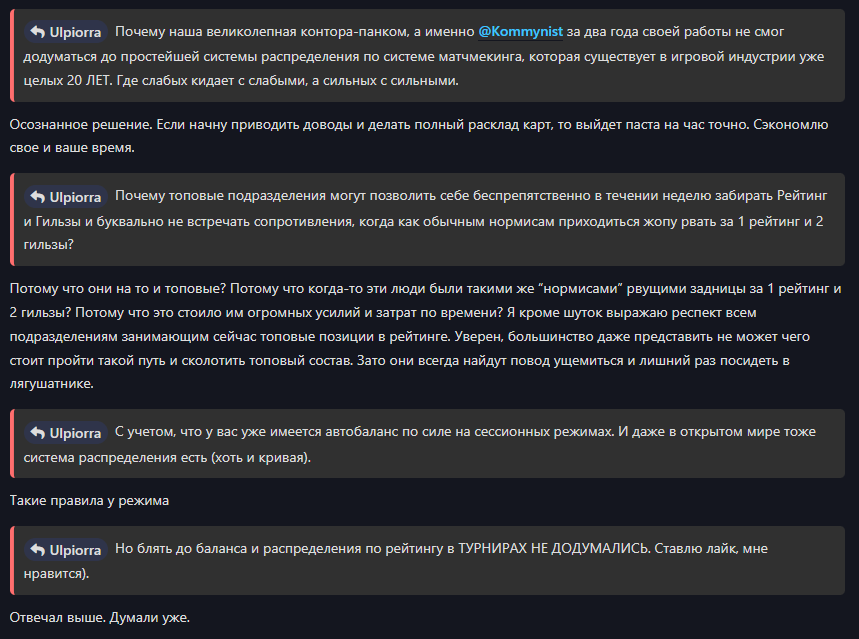859x639 pixels.
Task: Click red left border of @Kommynist quote
Action: pyautogui.click(x=12, y=55)
